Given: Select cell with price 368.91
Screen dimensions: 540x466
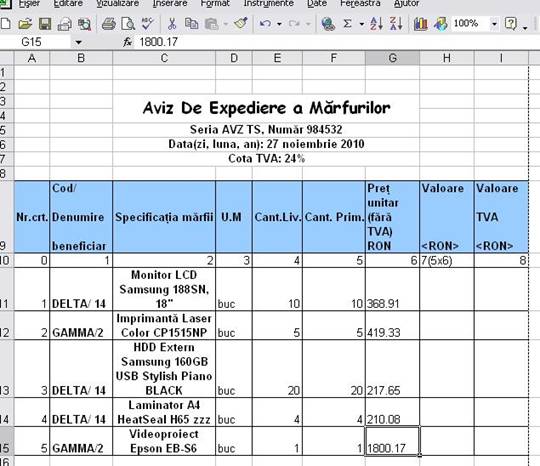Looking at the screenshot, I should (x=392, y=289).
